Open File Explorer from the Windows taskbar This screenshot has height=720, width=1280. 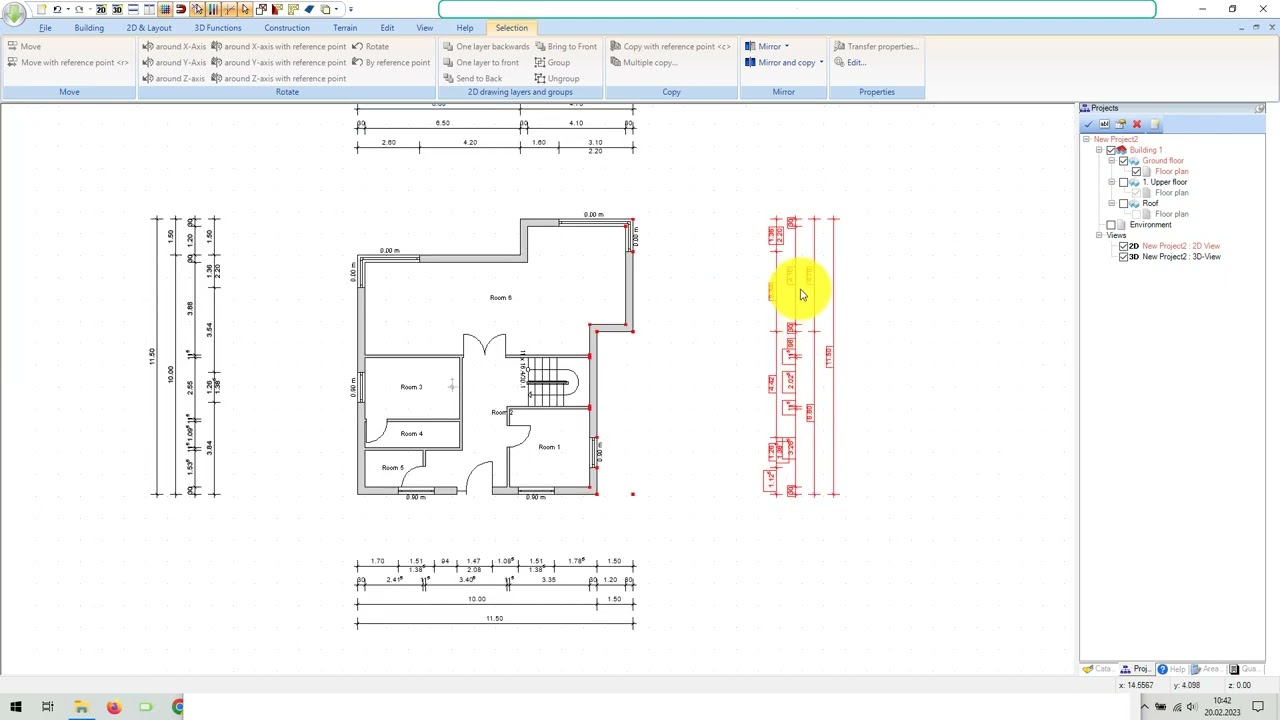tap(82, 707)
